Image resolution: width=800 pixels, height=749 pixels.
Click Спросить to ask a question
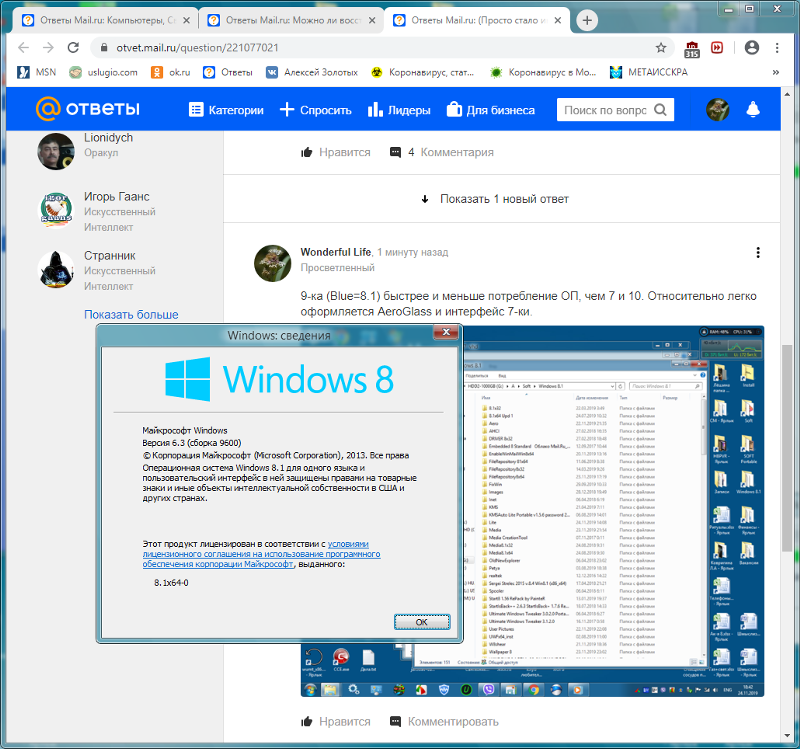(x=316, y=110)
